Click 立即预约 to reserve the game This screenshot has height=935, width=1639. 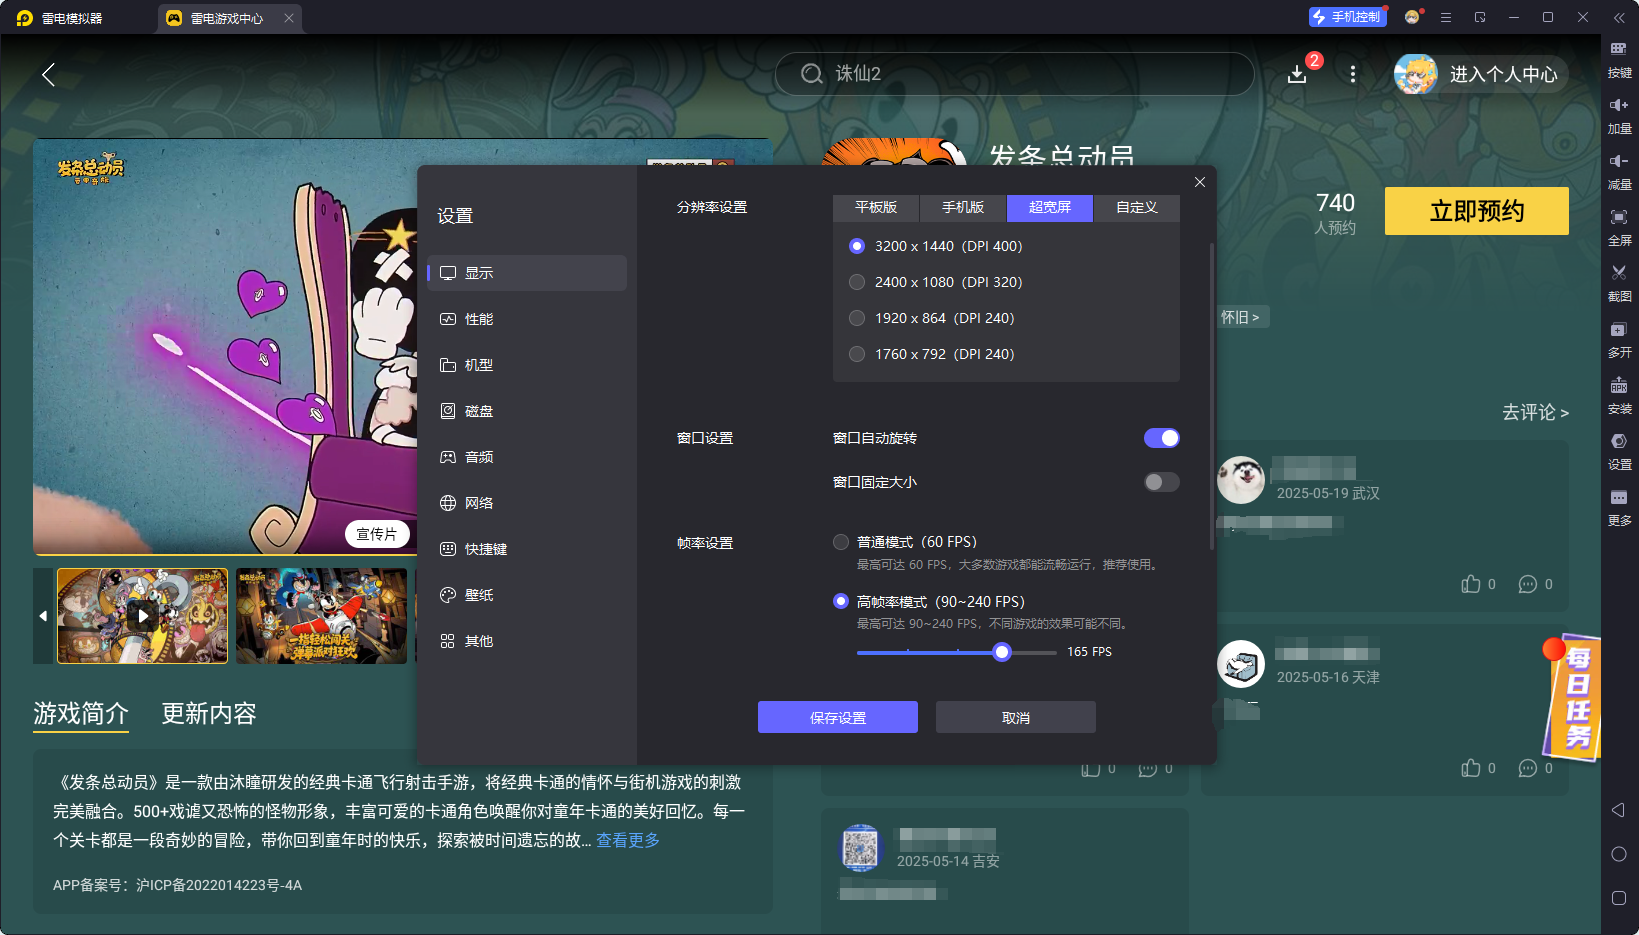(1476, 211)
